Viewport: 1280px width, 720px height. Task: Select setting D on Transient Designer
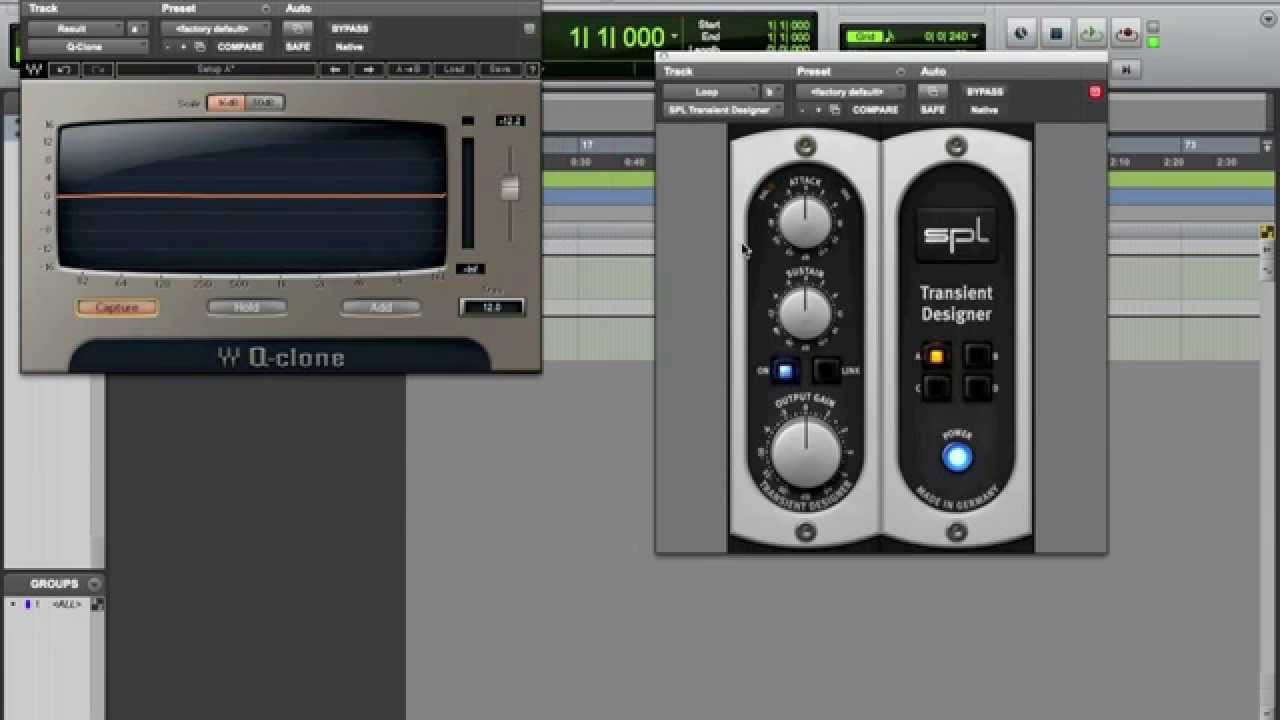[x=977, y=388]
